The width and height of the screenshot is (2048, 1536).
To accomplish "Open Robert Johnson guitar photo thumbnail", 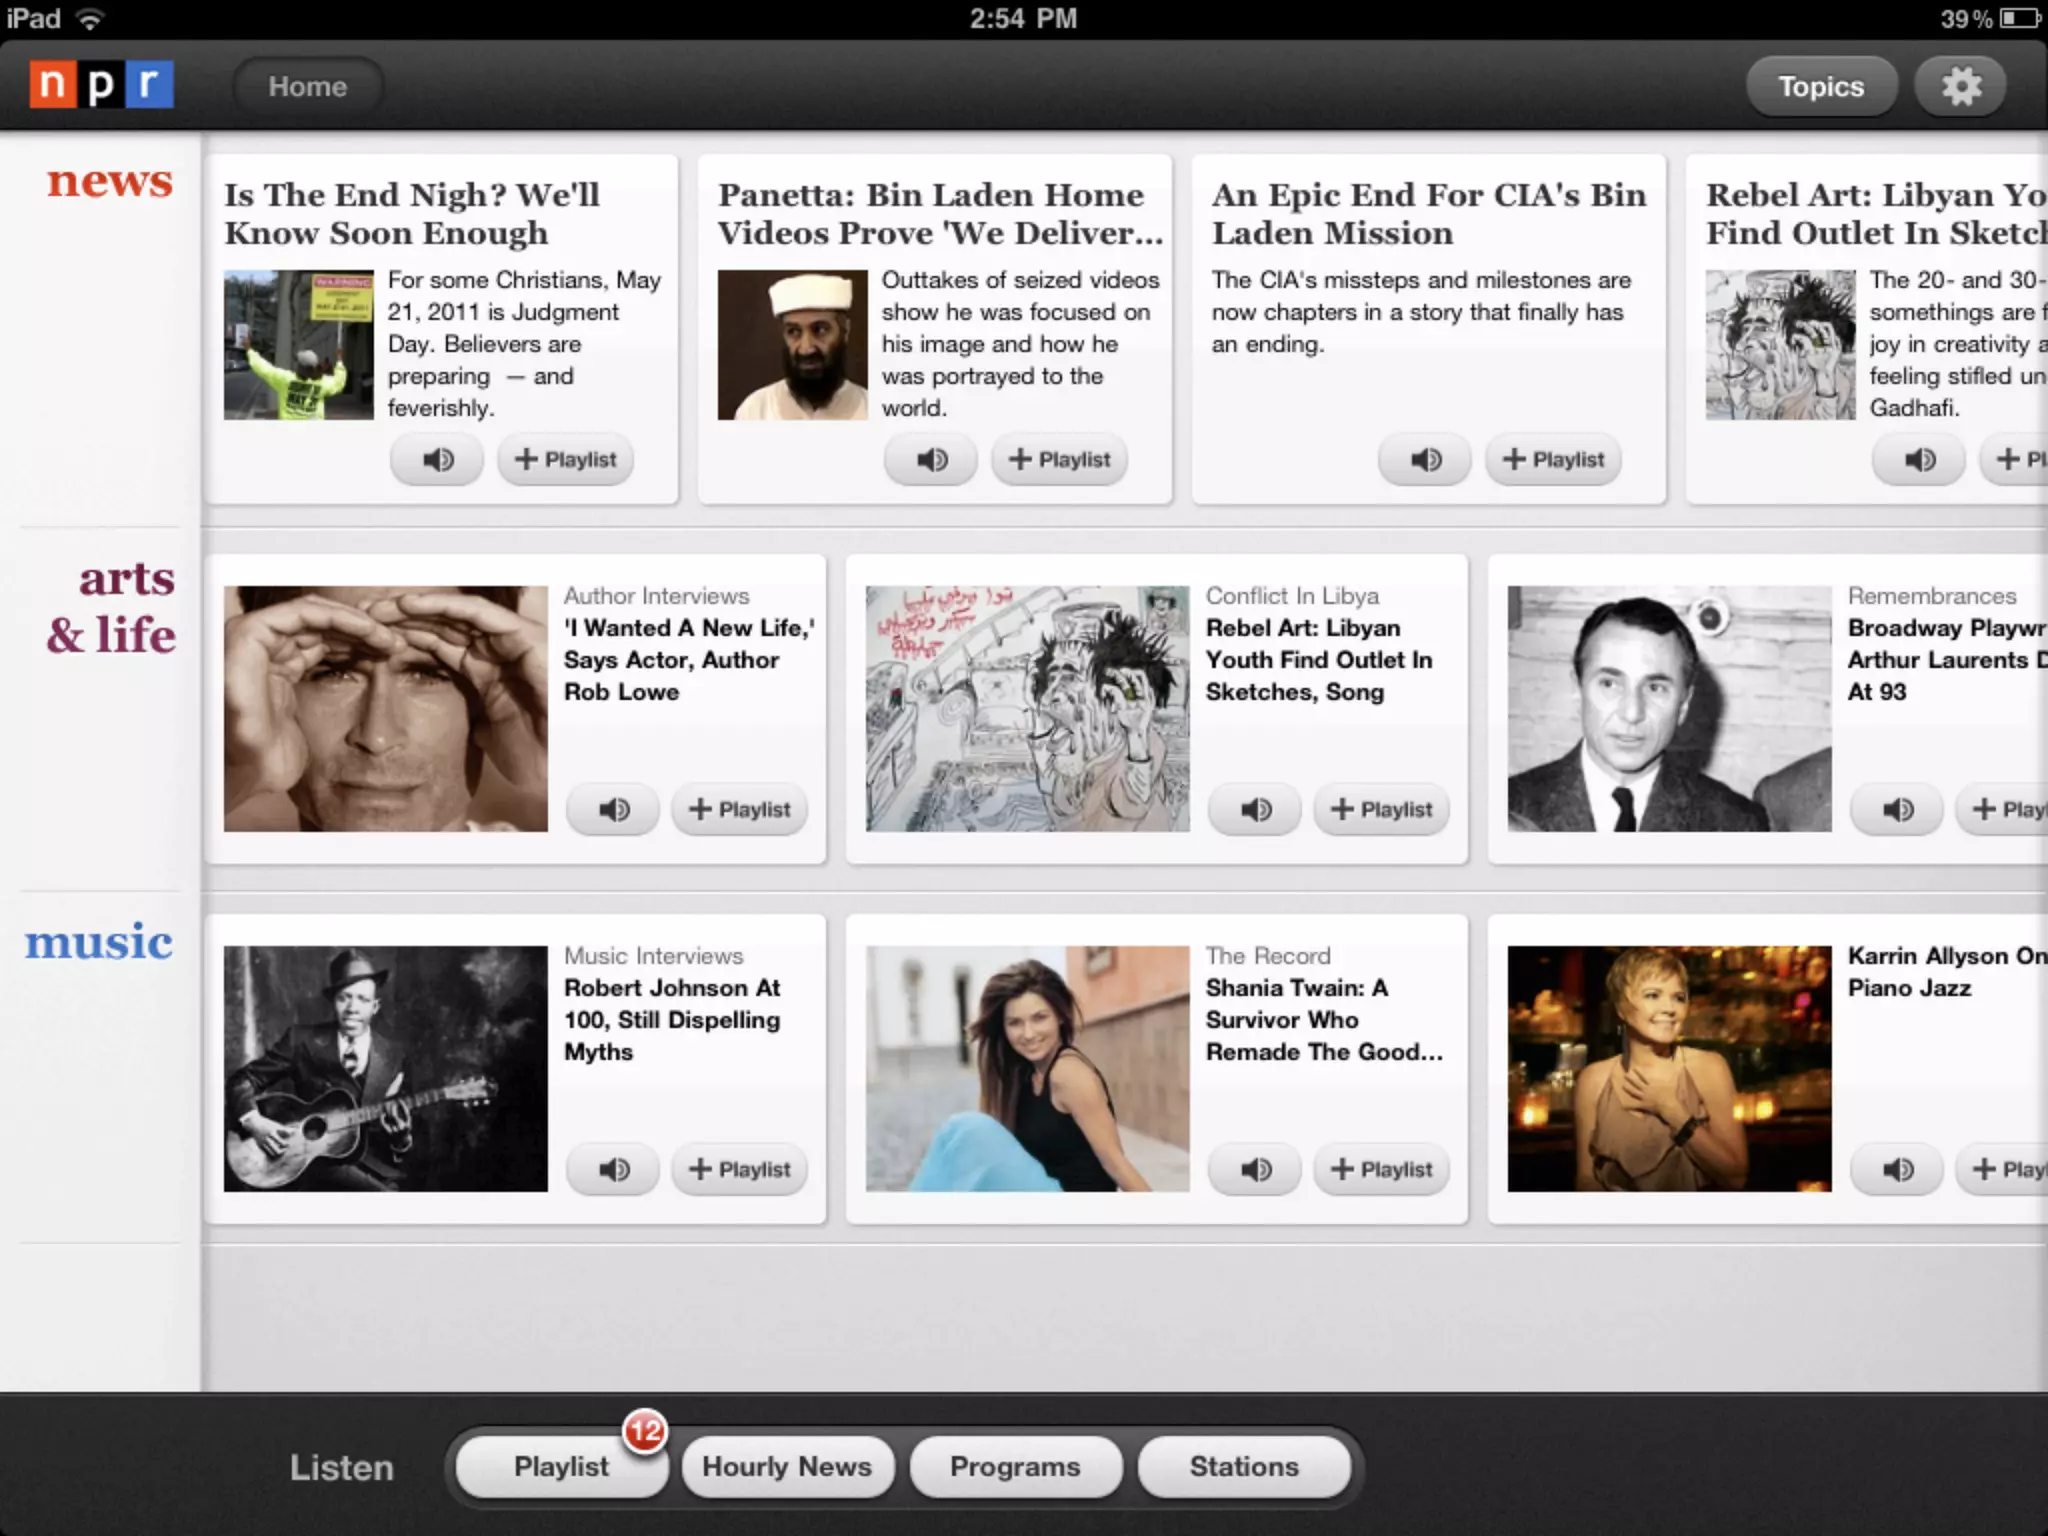I will point(386,1069).
